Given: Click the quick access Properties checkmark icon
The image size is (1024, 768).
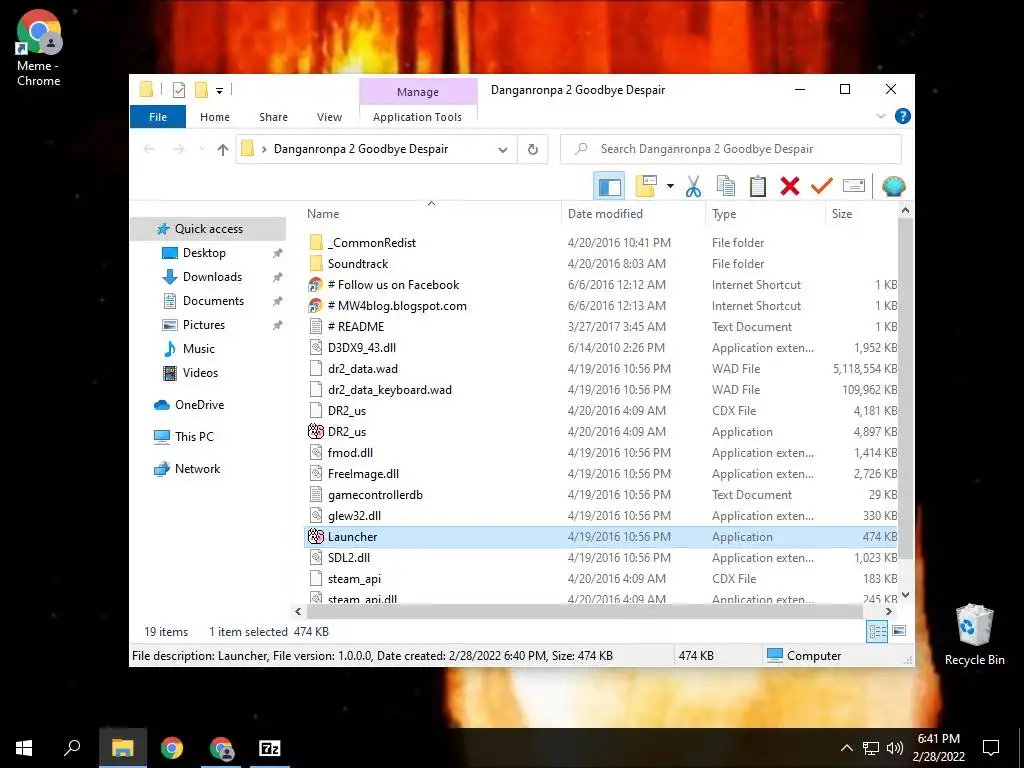Looking at the screenshot, I should click(178, 90).
